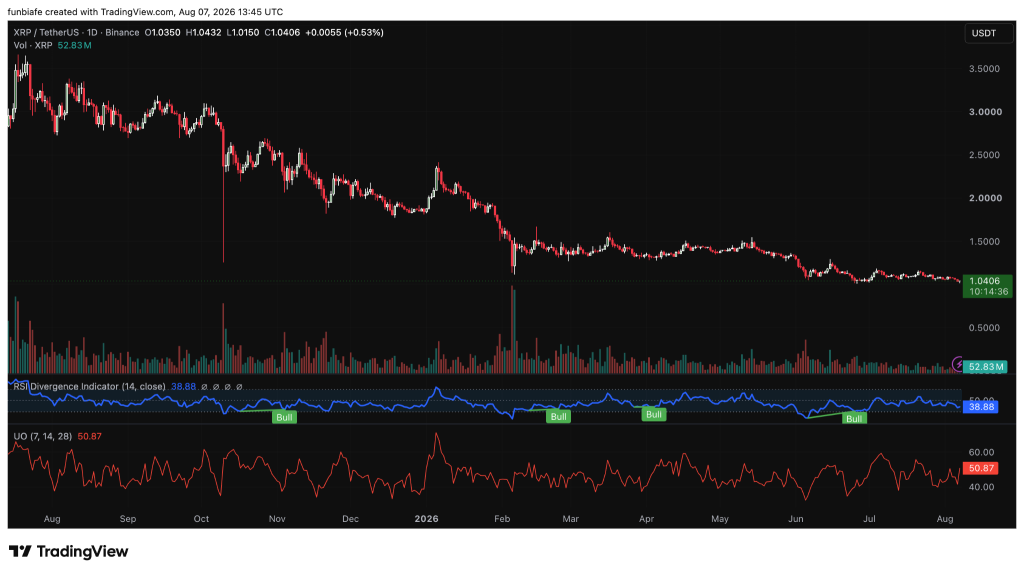Click the TradingView wordmark text
Screen dimensions: 1024x574
click(82, 552)
